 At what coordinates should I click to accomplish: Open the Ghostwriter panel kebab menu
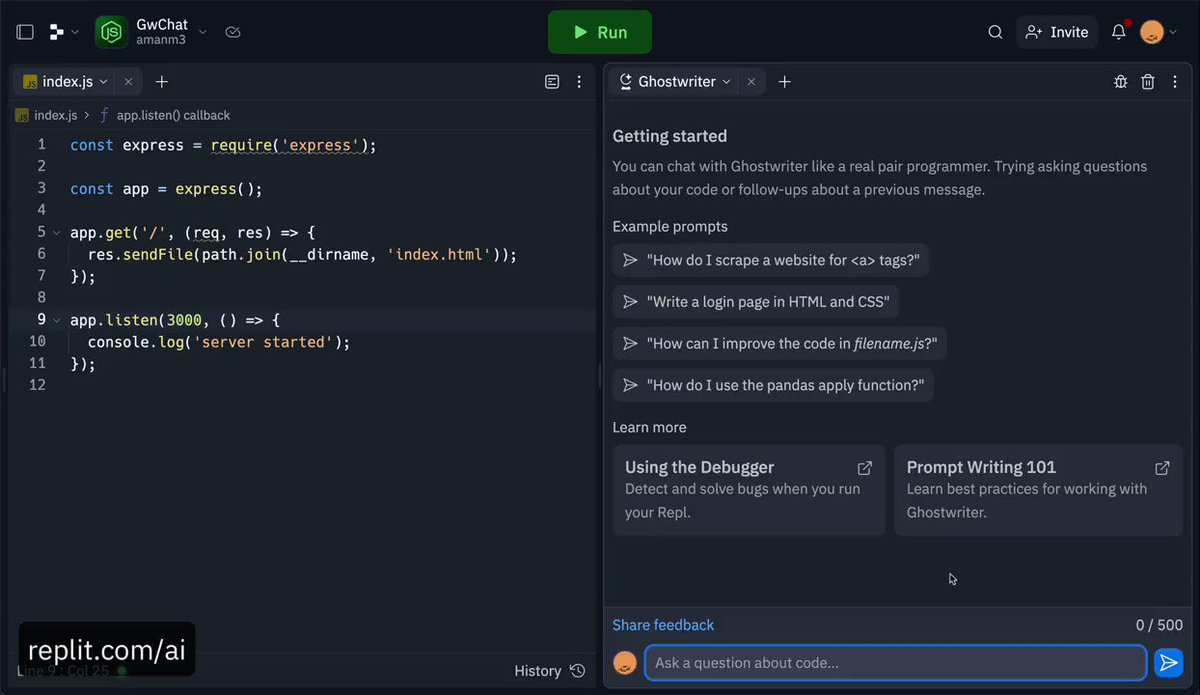pos(1174,81)
